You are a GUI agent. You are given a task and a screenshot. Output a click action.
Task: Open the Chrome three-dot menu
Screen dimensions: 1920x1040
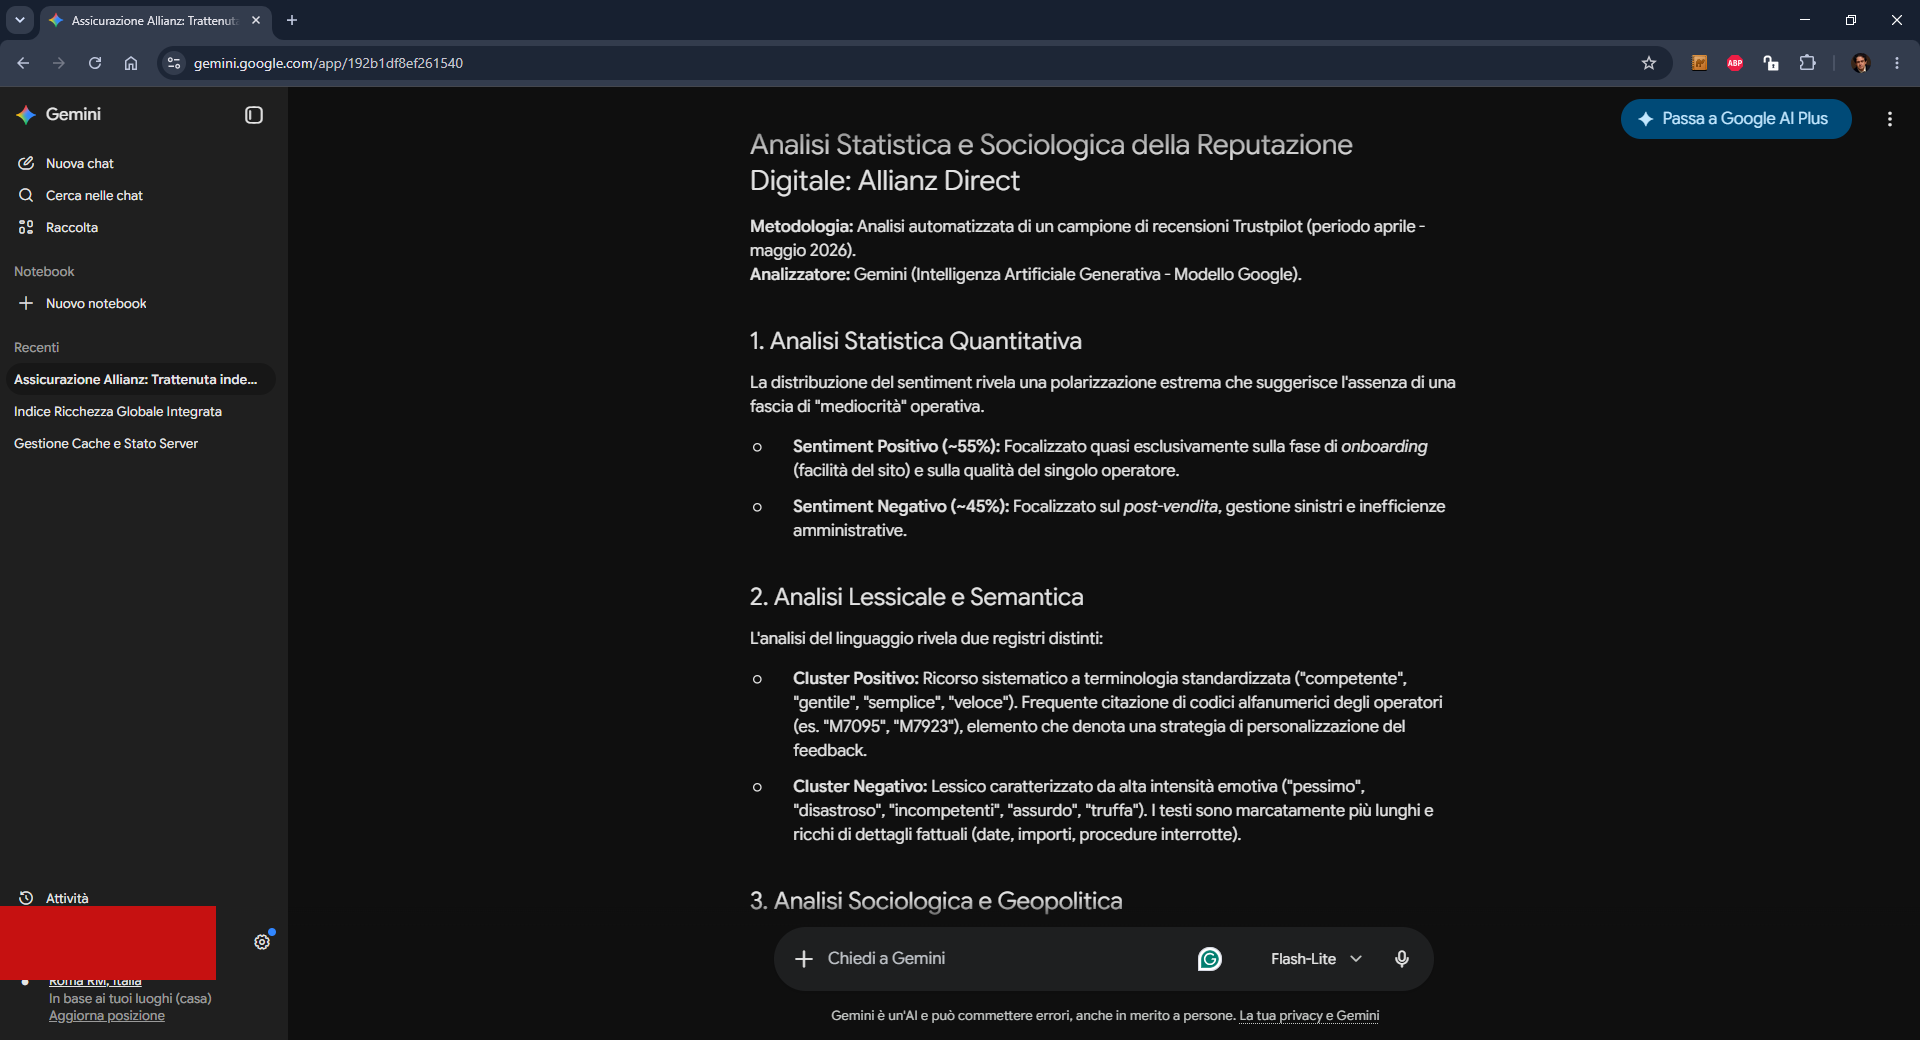pos(1897,63)
